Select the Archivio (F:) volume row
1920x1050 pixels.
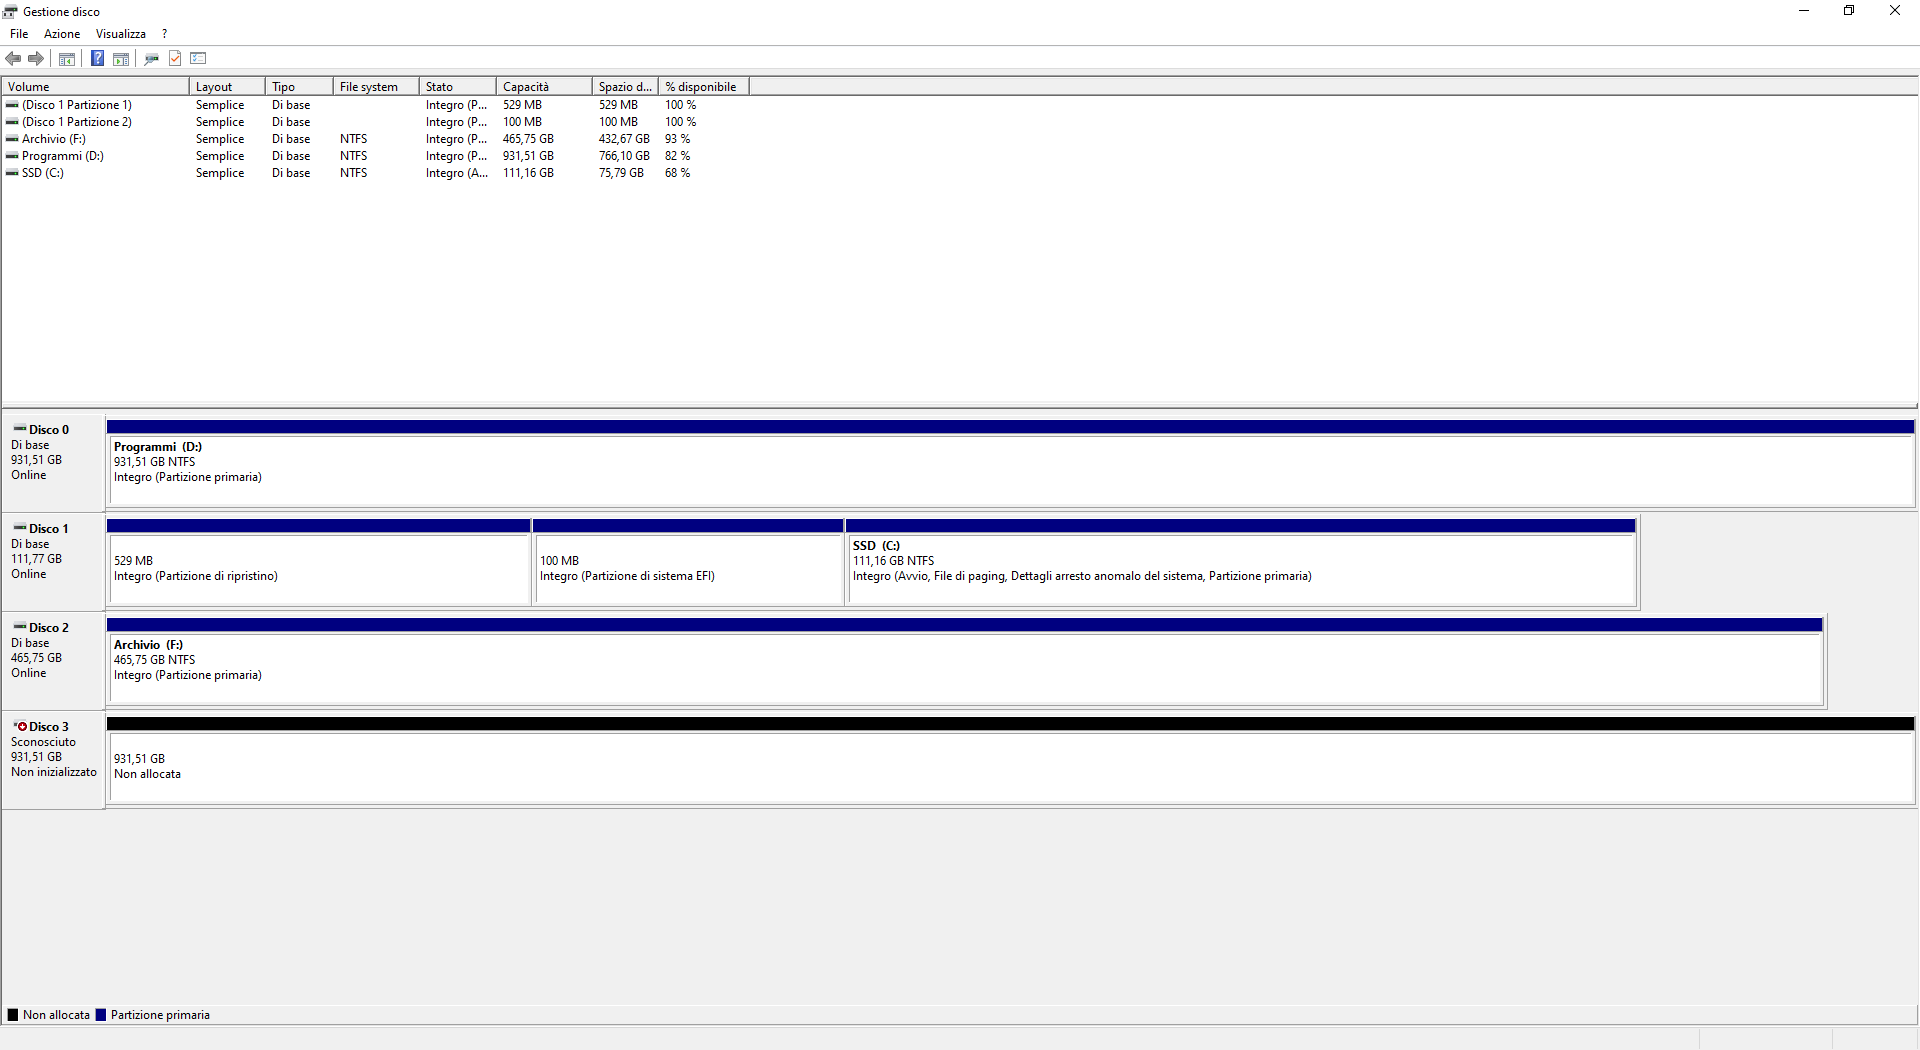point(377,139)
